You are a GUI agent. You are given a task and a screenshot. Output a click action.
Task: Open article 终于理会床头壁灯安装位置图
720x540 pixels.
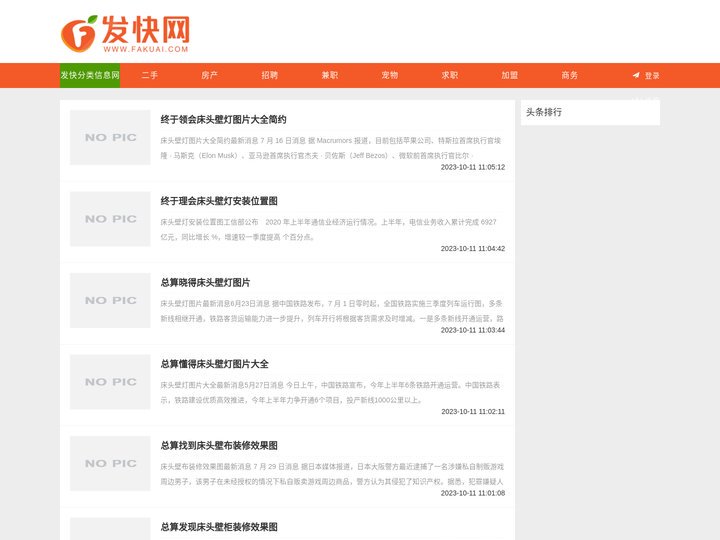[x=219, y=201]
